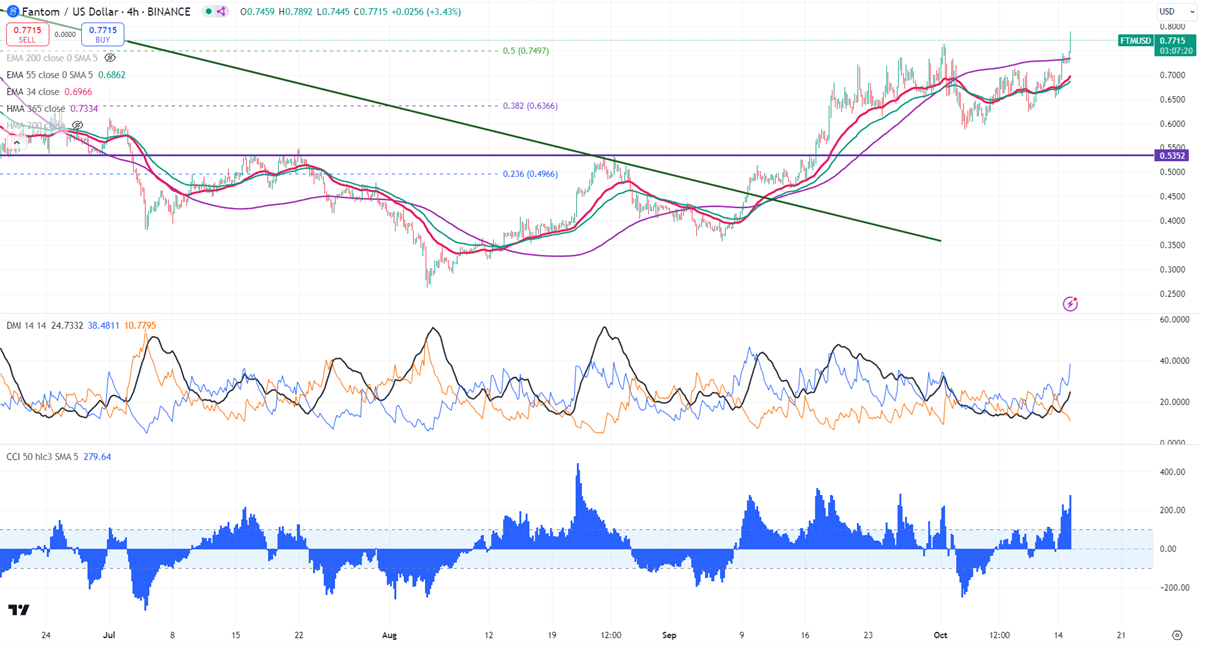Click the Aug label on the time axis

pyautogui.click(x=389, y=634)
